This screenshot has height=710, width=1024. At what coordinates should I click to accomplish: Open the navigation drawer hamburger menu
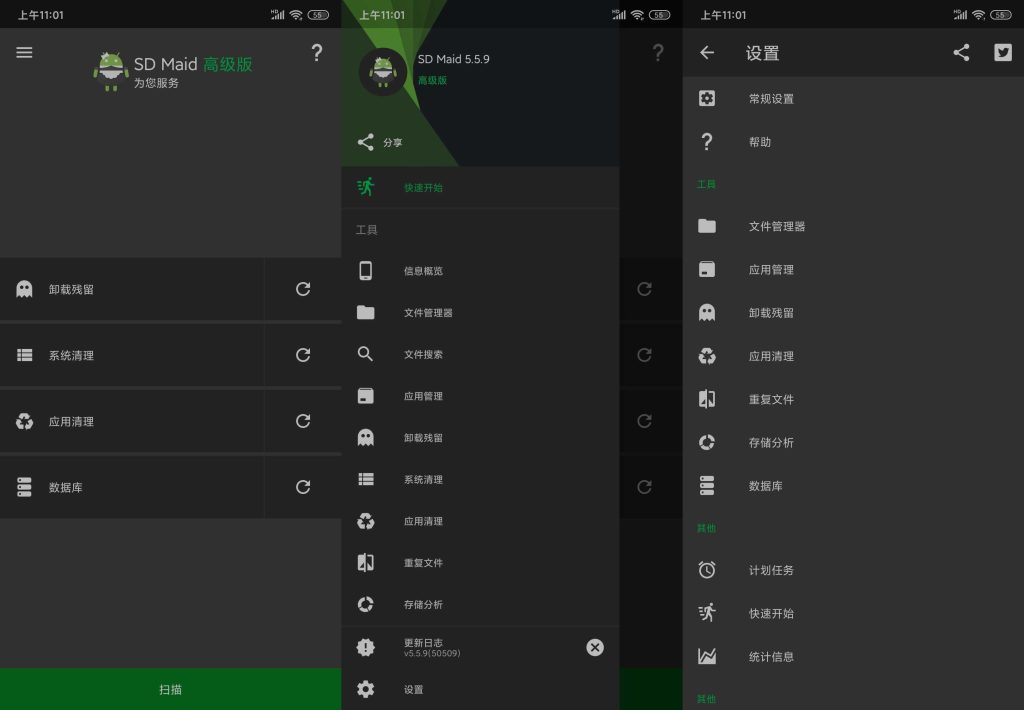[24, 52]
